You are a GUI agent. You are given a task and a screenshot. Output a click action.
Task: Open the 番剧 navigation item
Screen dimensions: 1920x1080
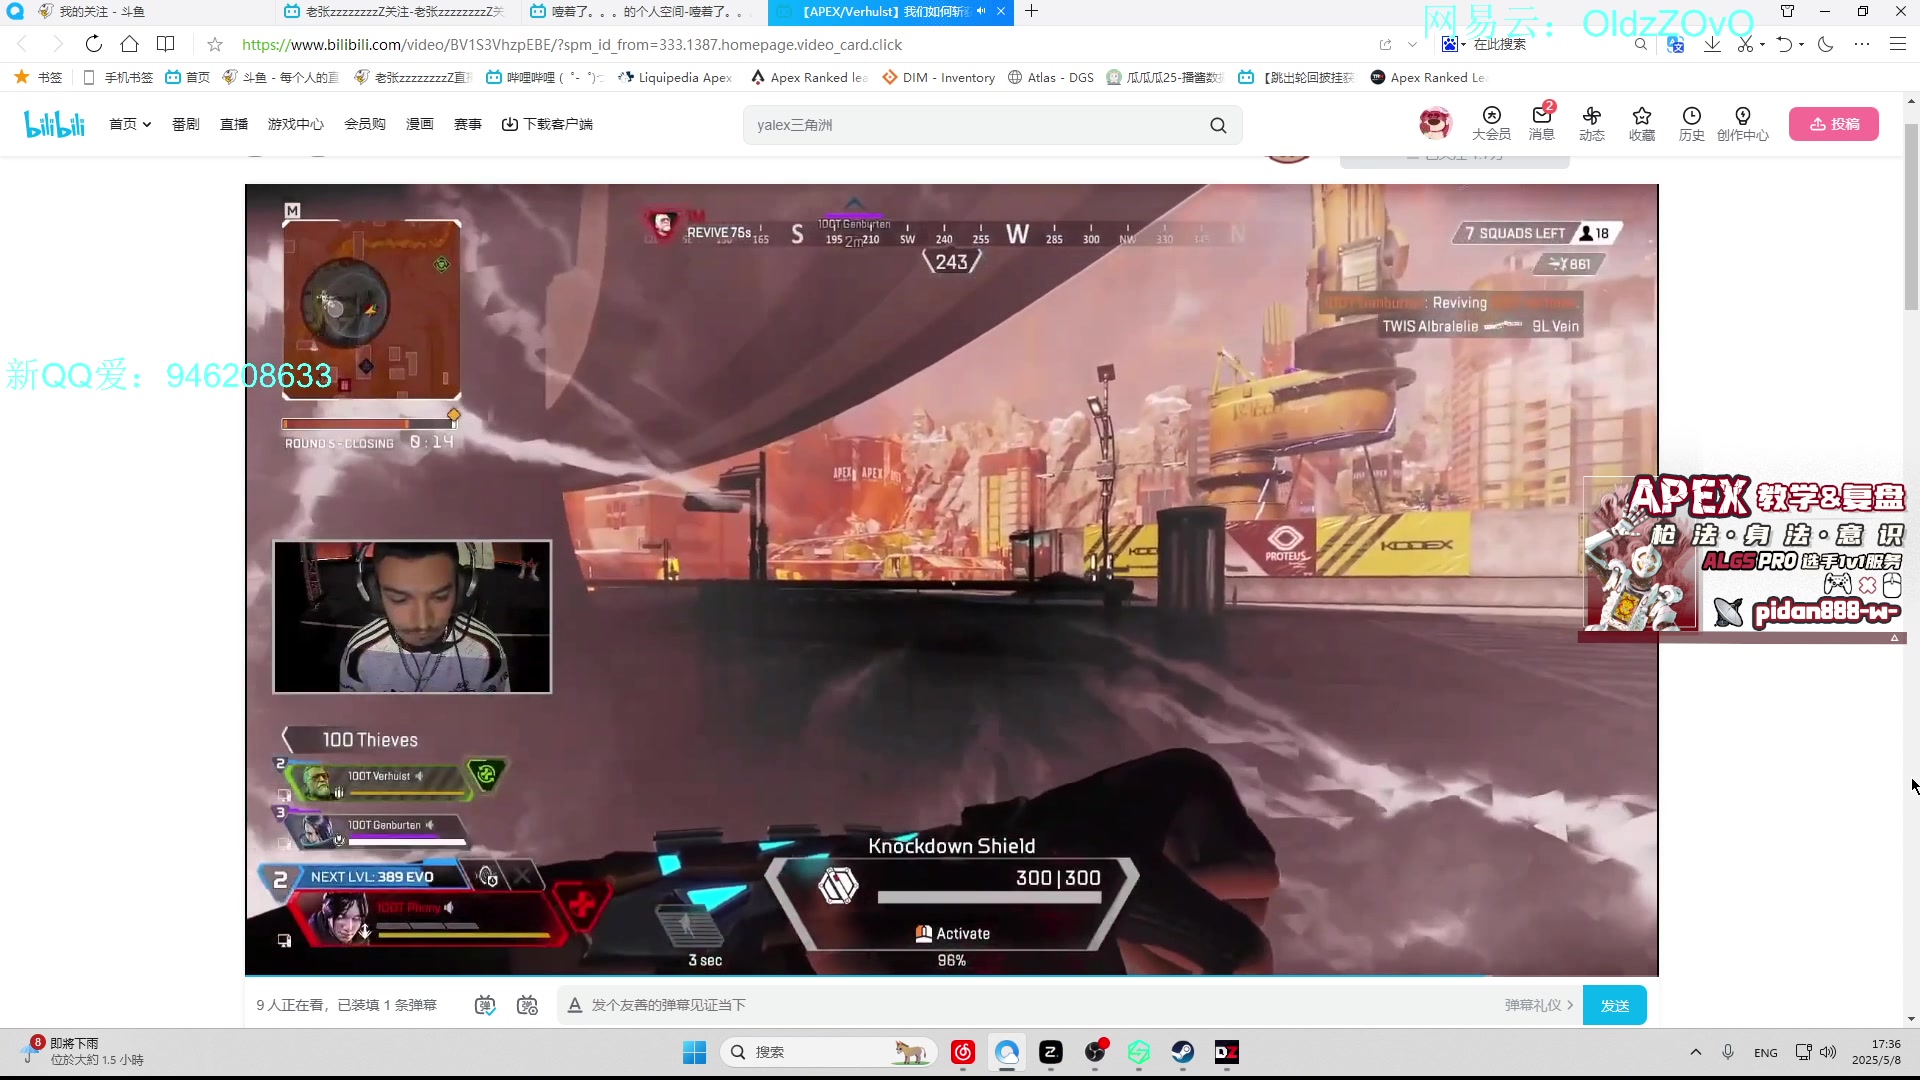185,124
